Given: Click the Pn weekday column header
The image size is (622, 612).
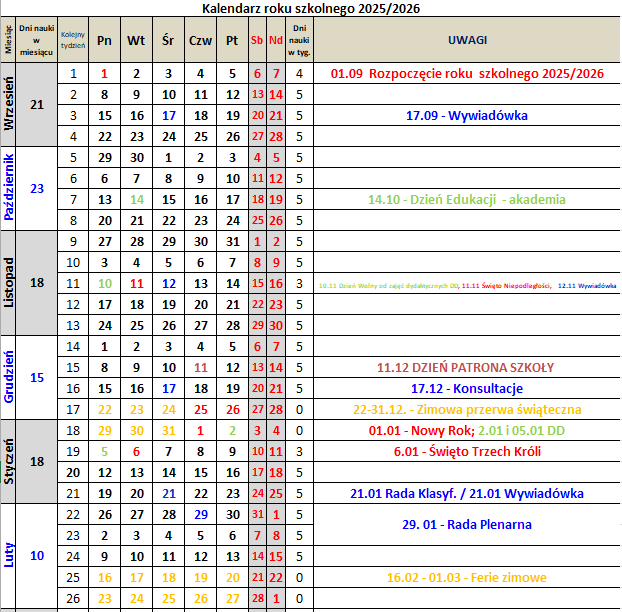Looking at the screenshot, I should 104,40.
